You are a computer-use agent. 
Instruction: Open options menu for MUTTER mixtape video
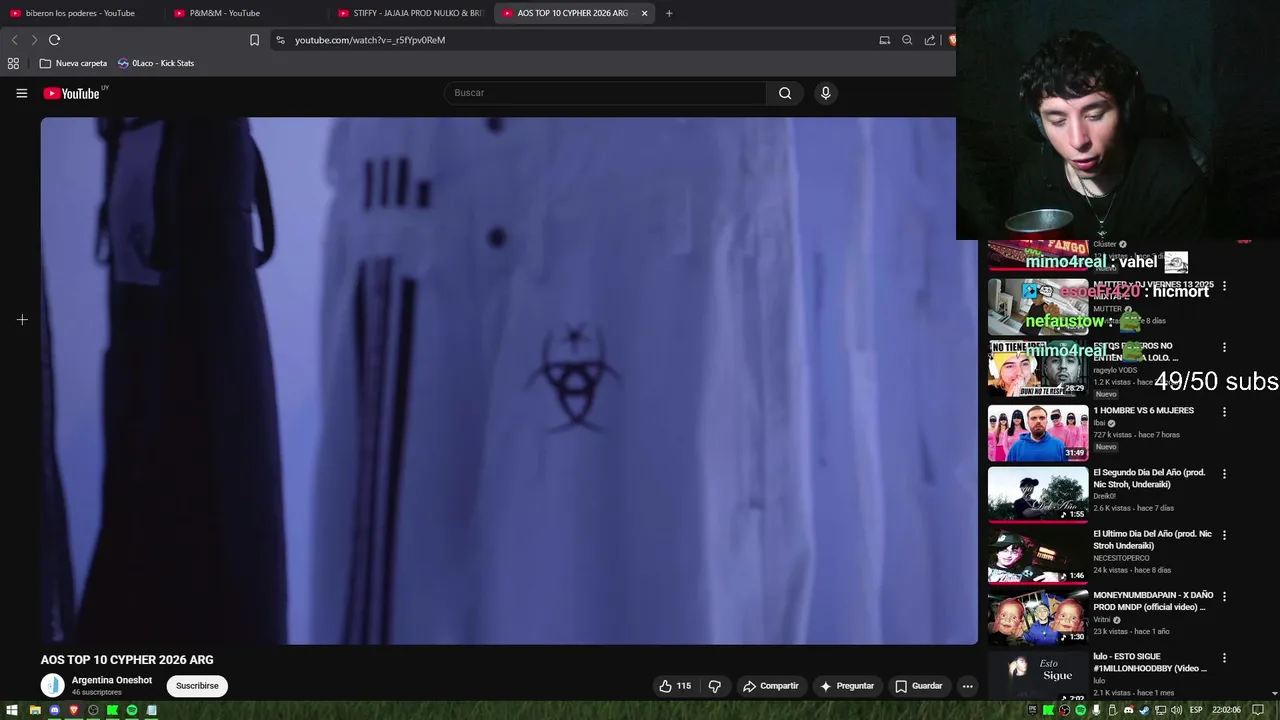point(1224,286)
